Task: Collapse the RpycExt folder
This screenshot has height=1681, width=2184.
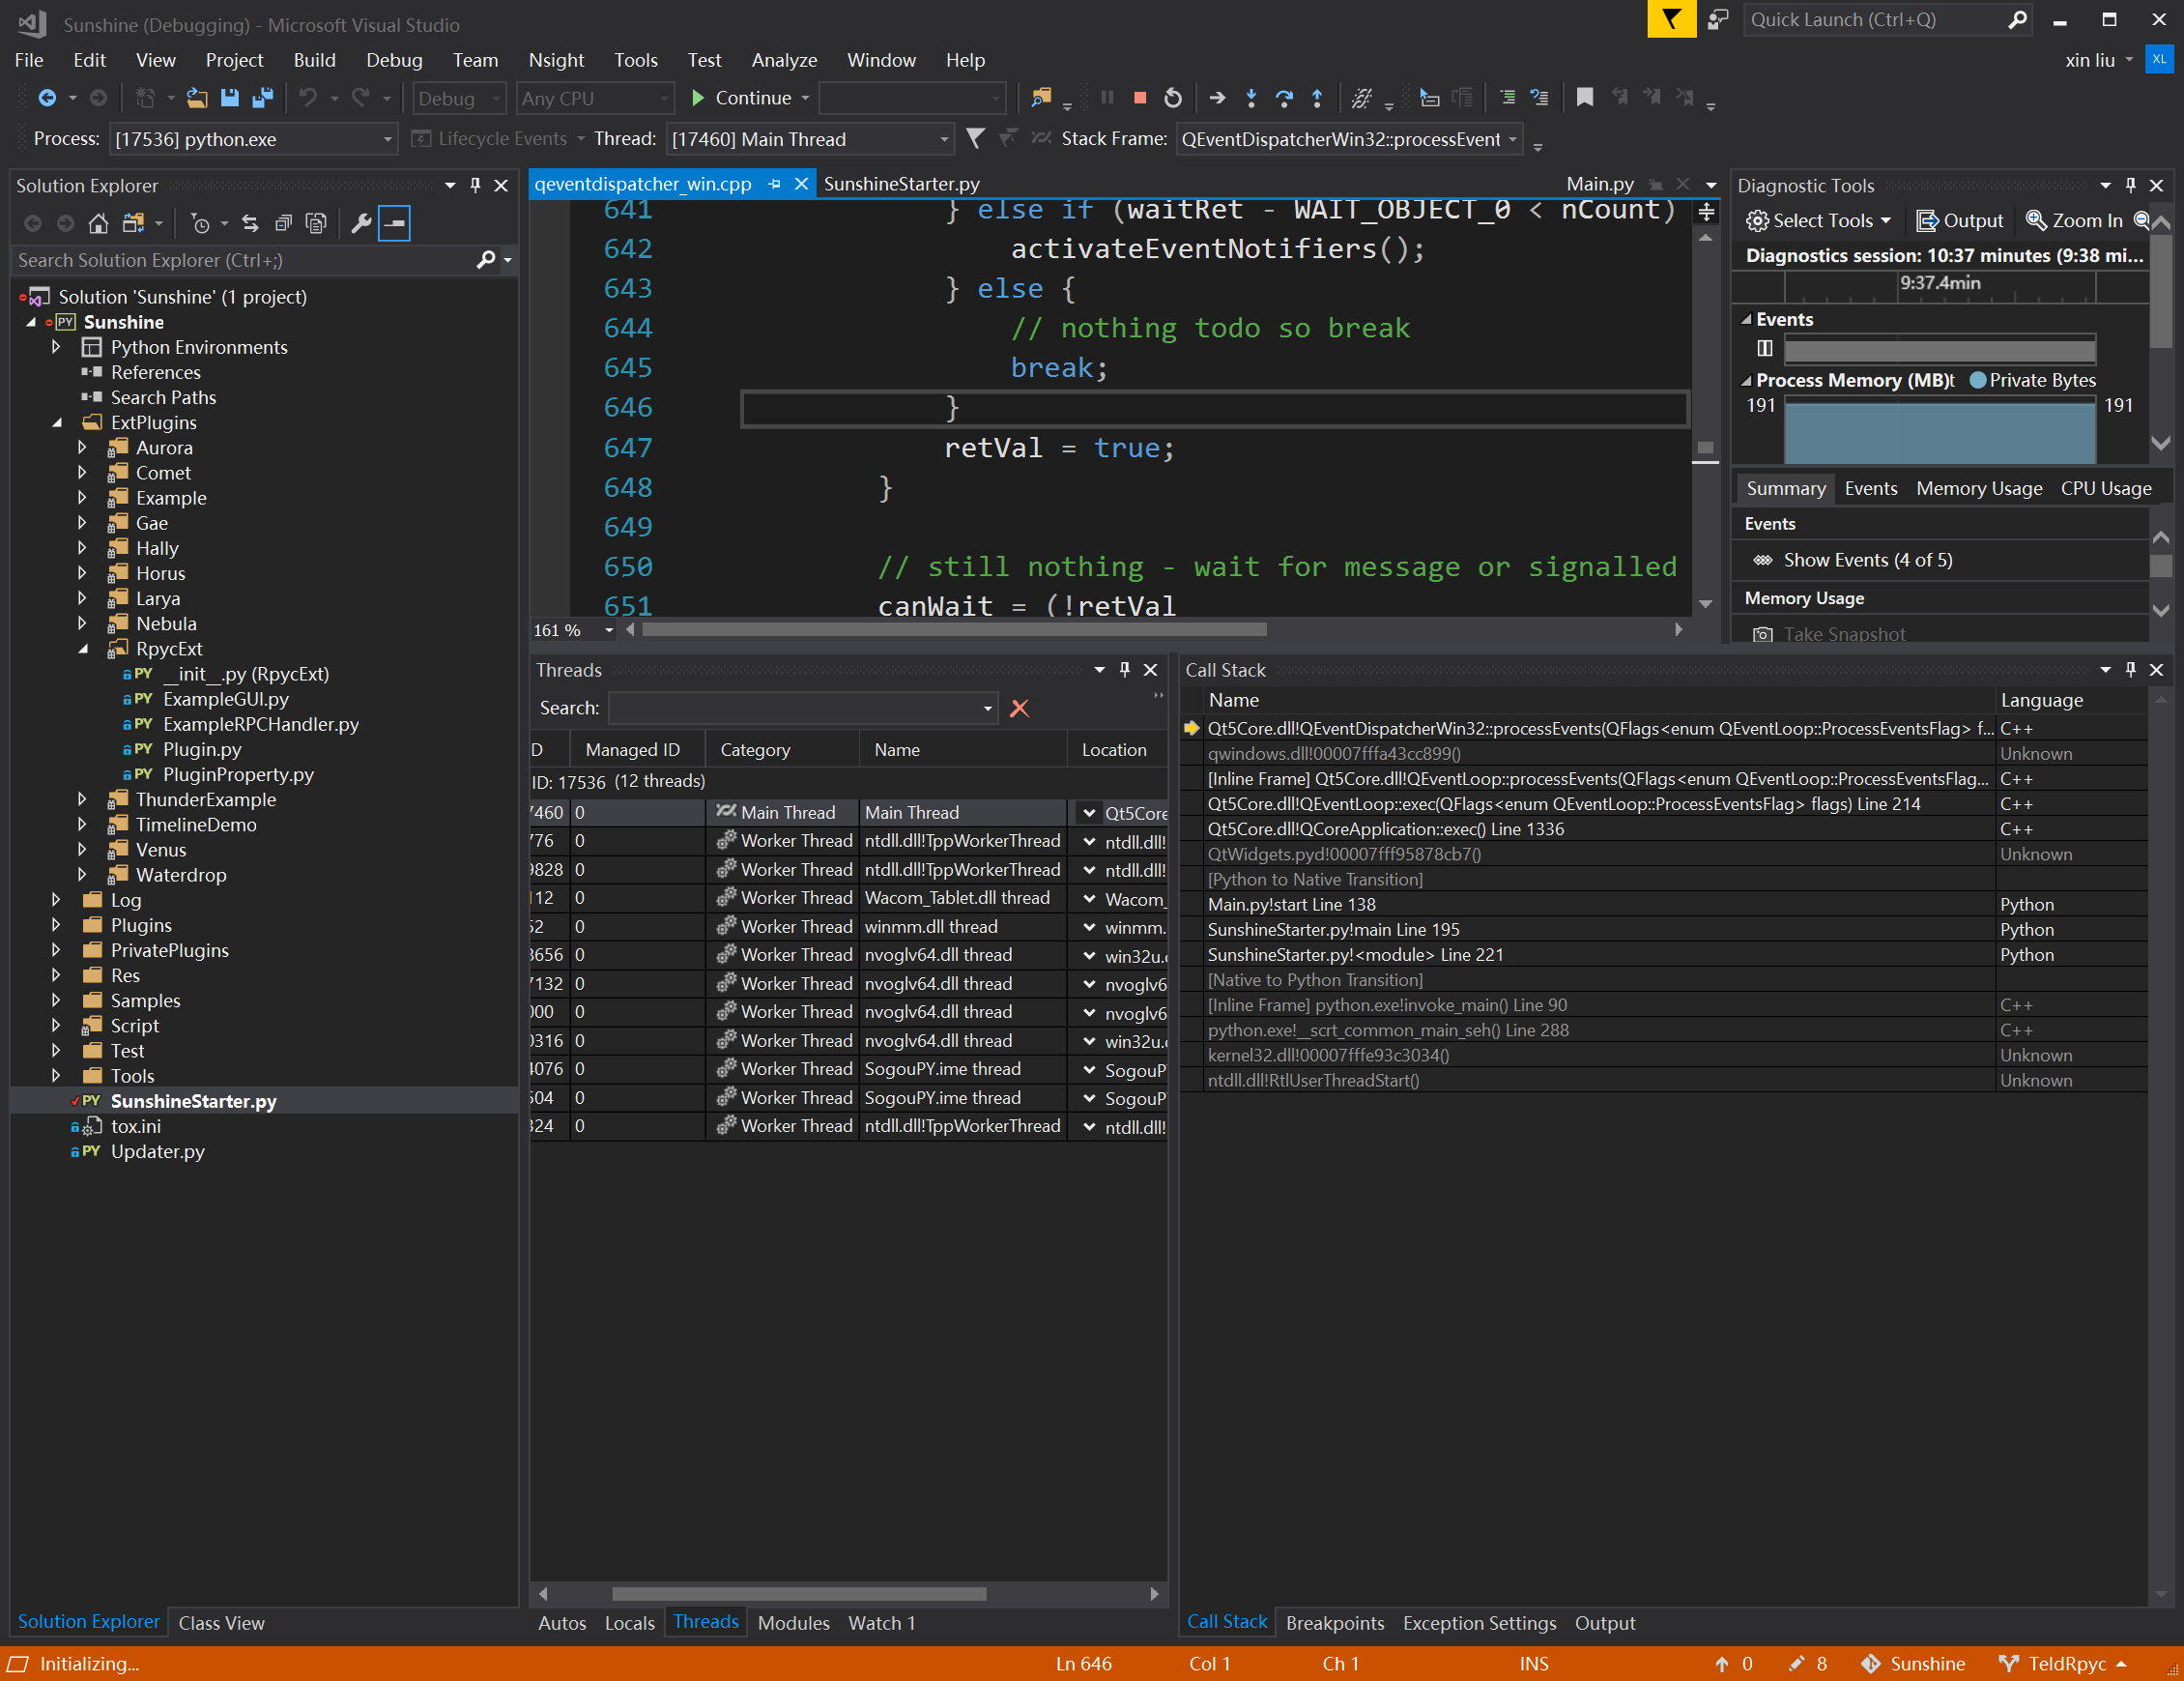Action: (x=84, y=649)
